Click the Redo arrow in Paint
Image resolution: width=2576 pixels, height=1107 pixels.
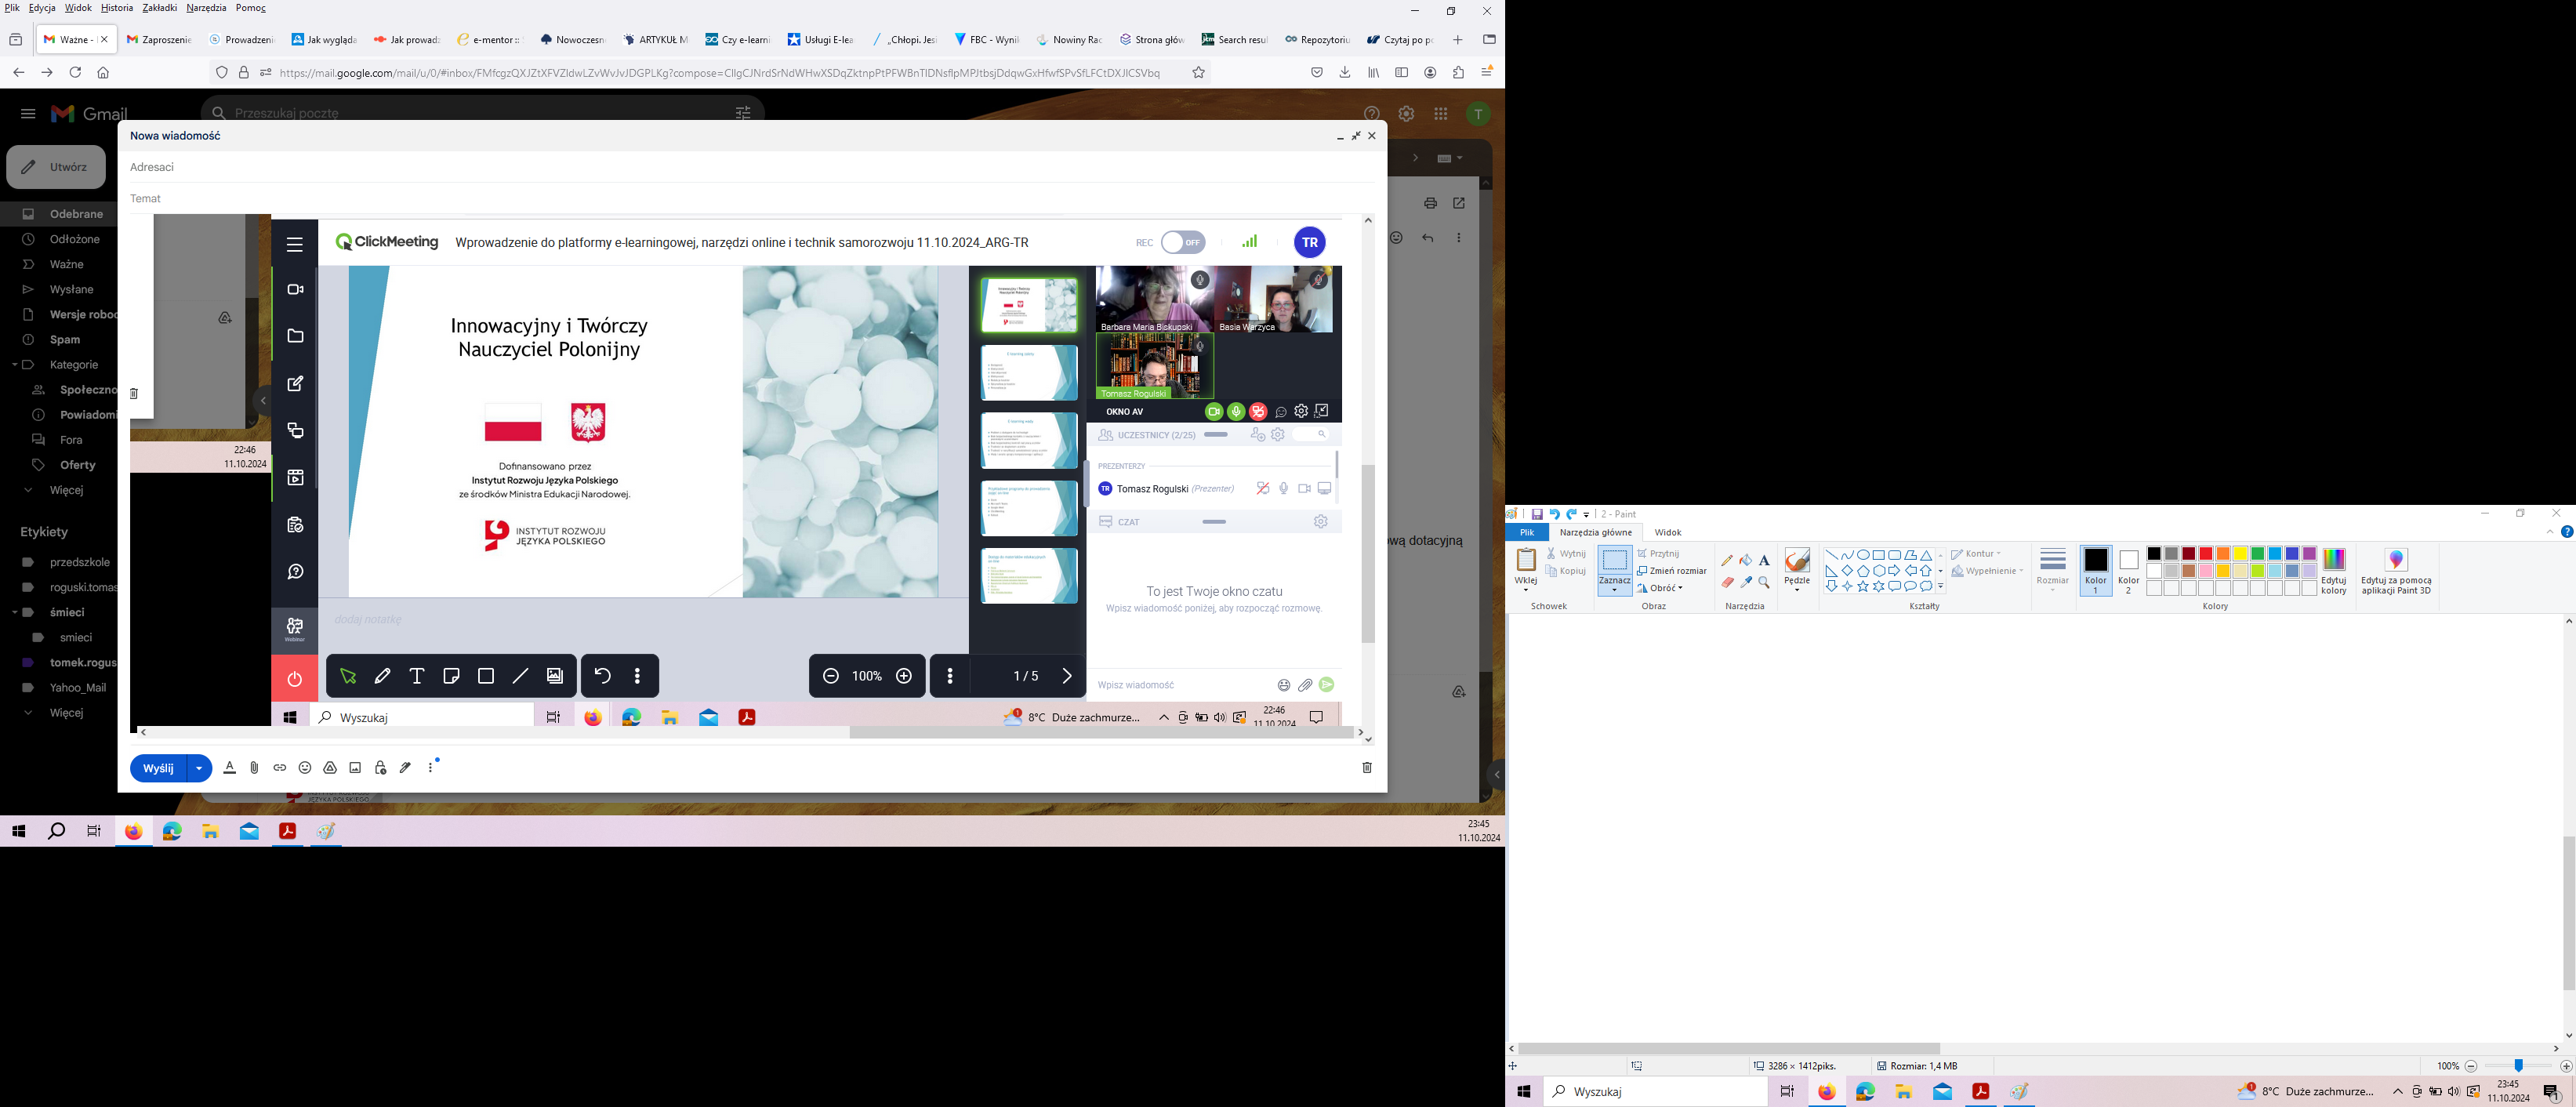point(1571,514)
